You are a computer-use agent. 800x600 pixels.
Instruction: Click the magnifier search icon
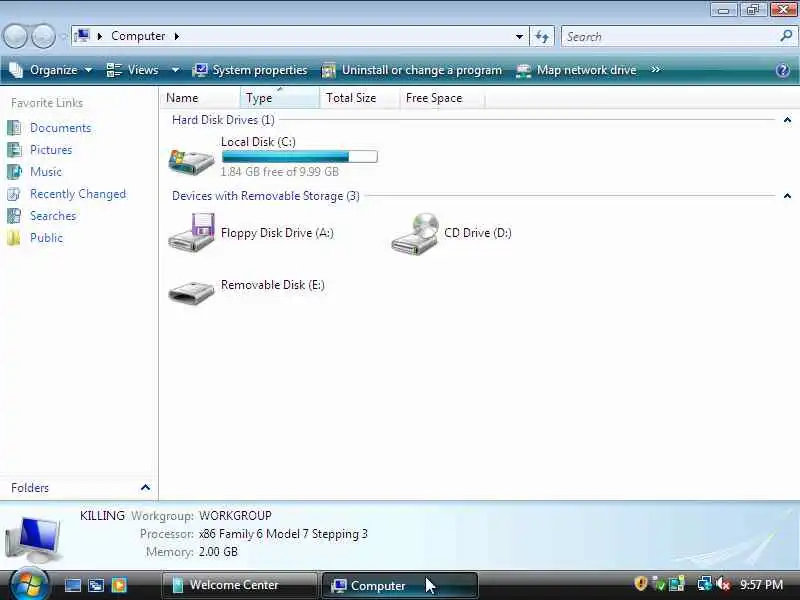[x=786, y=36]
